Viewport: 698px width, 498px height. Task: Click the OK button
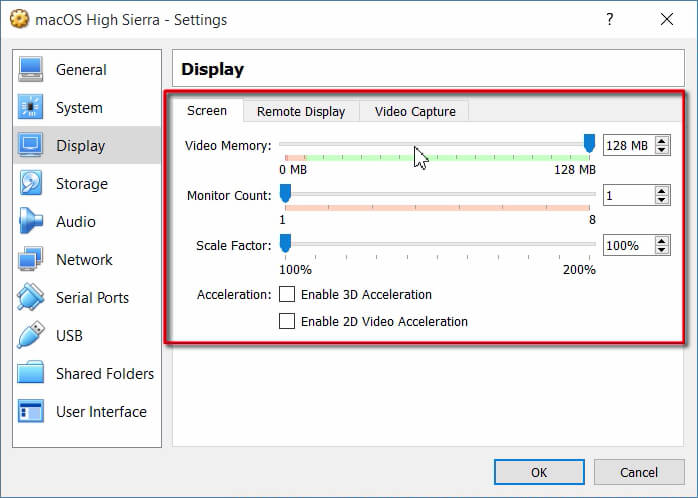click(x=539, y=472)
